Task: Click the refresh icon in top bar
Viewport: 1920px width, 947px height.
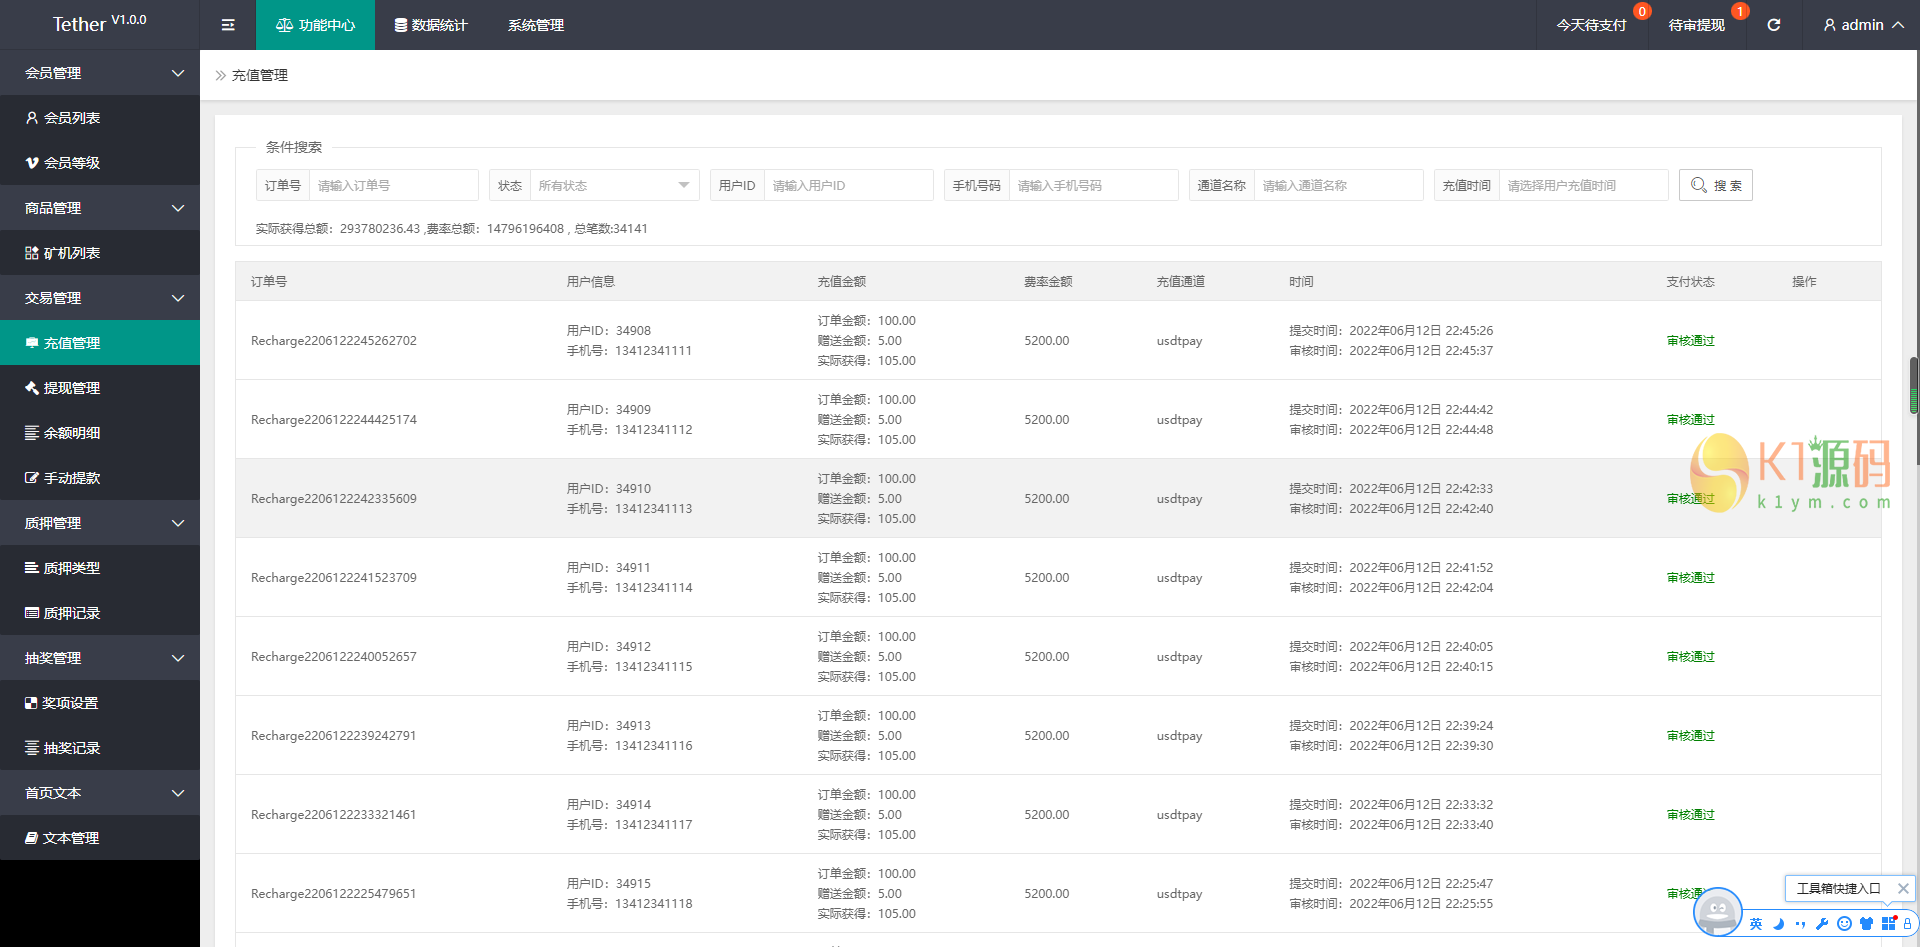Action: coord(1773,25)
